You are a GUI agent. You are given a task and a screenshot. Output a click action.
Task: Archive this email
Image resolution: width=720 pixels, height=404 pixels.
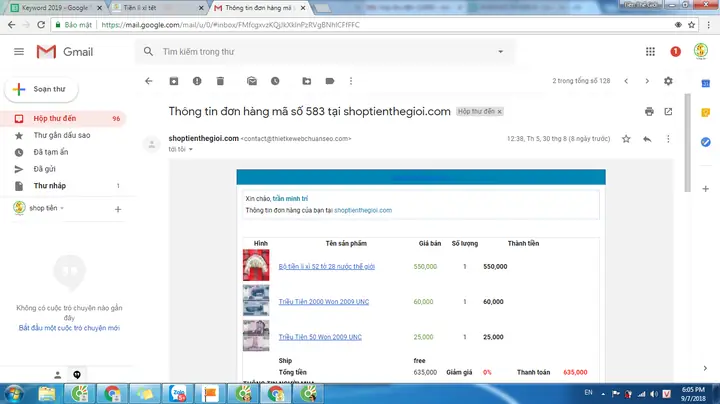174,81
